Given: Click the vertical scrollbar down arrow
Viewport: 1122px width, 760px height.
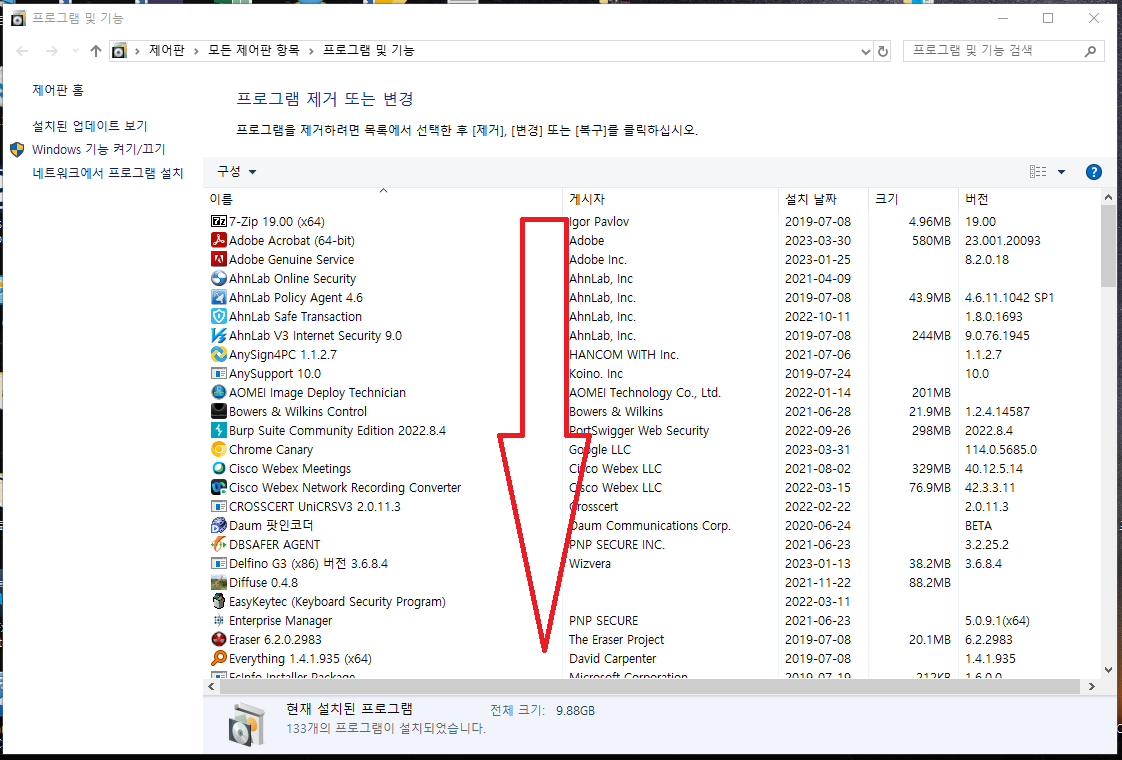Looking at the screenshot, I should pos(1108,671).
